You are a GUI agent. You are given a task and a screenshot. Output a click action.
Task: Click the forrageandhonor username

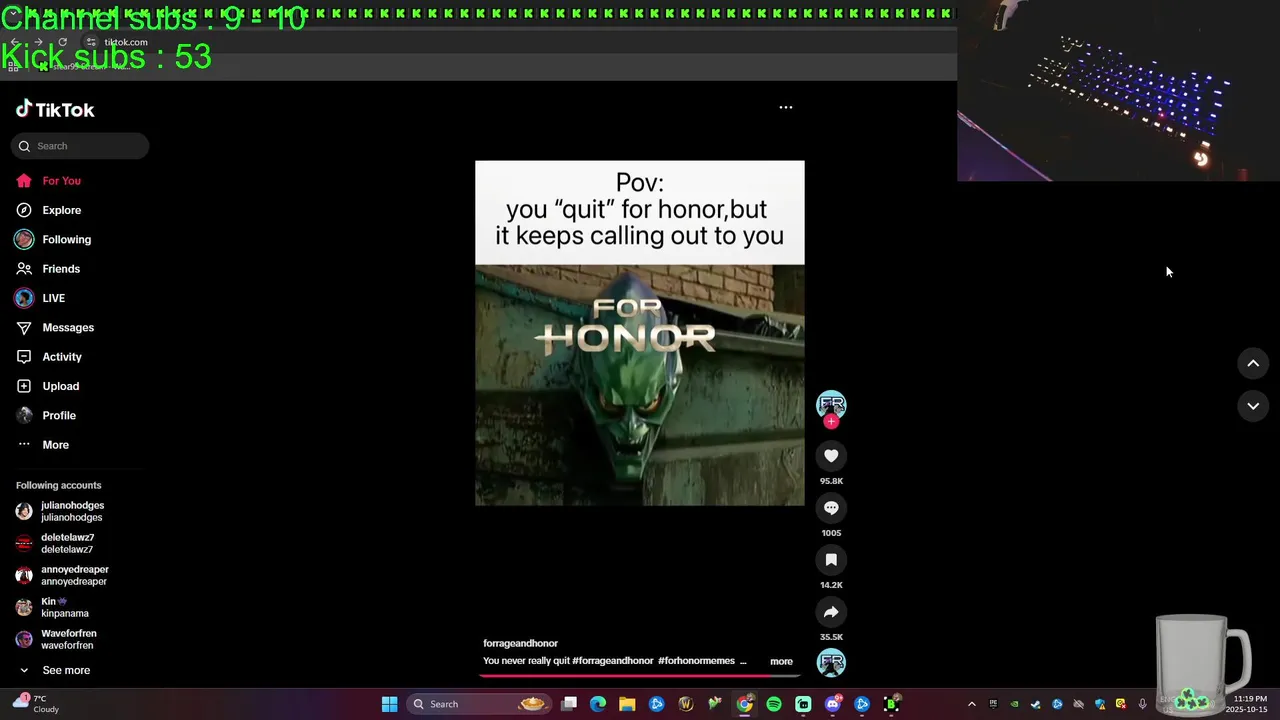click(520, 643)
